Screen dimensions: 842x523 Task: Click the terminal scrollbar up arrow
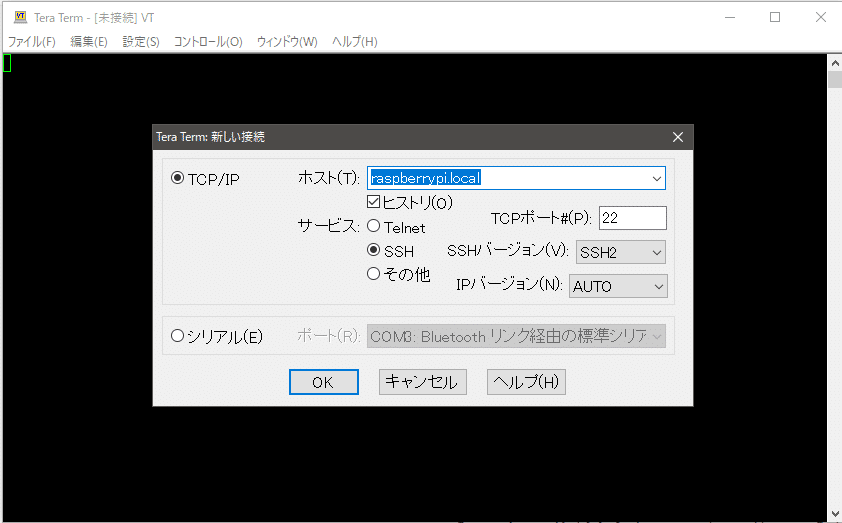(835, 63)
